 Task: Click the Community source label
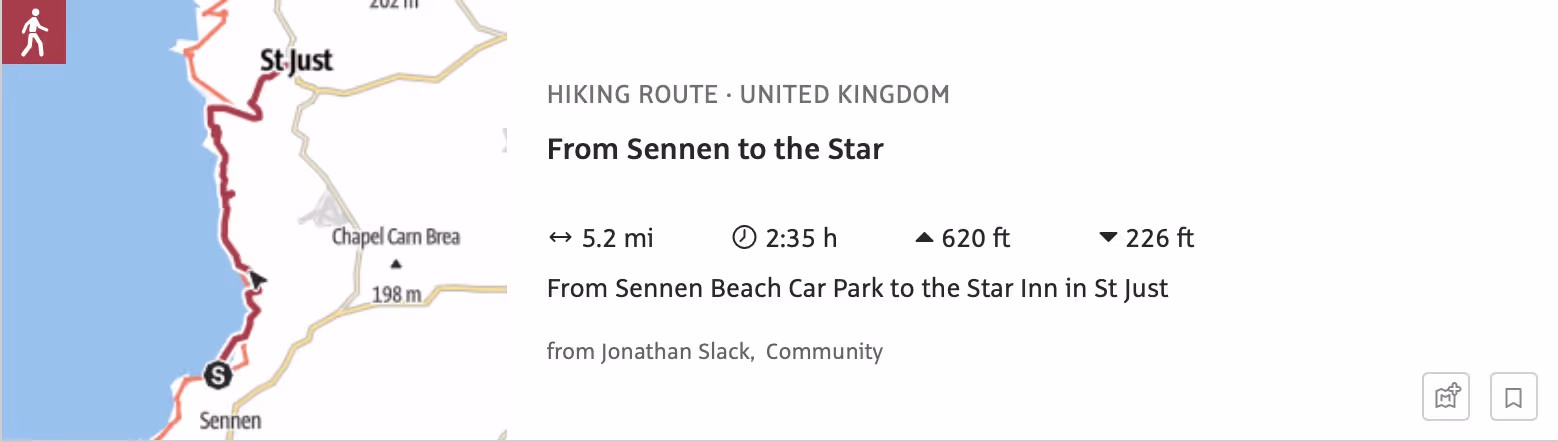coord(824,351)
